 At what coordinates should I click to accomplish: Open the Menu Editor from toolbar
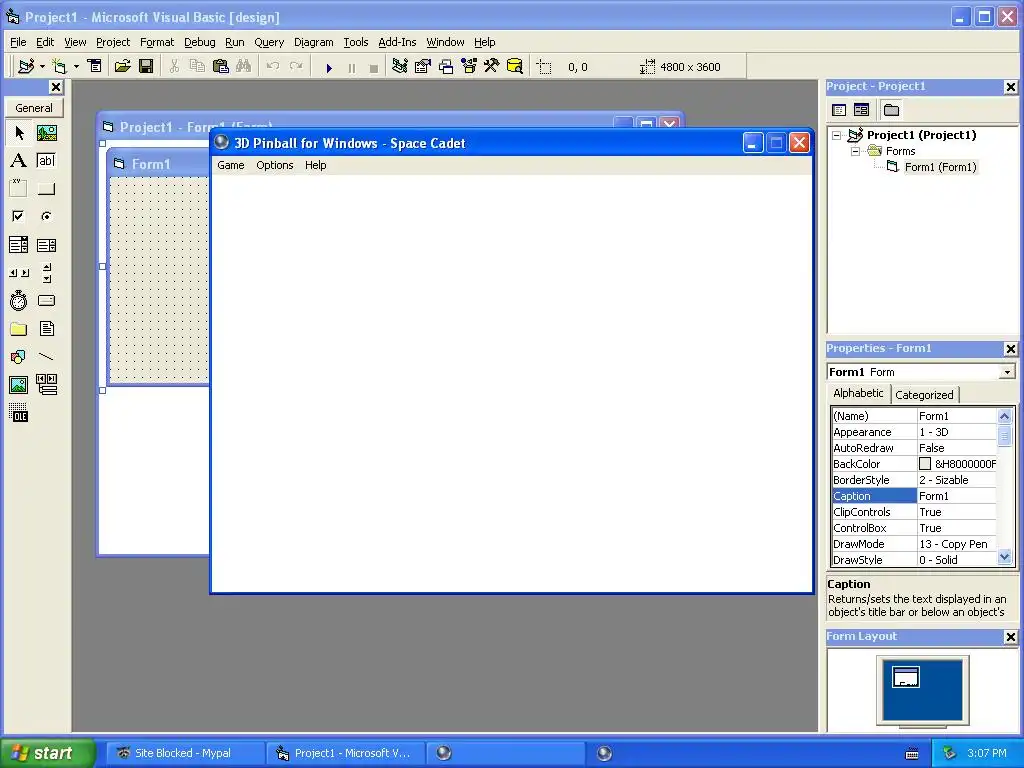95,66
